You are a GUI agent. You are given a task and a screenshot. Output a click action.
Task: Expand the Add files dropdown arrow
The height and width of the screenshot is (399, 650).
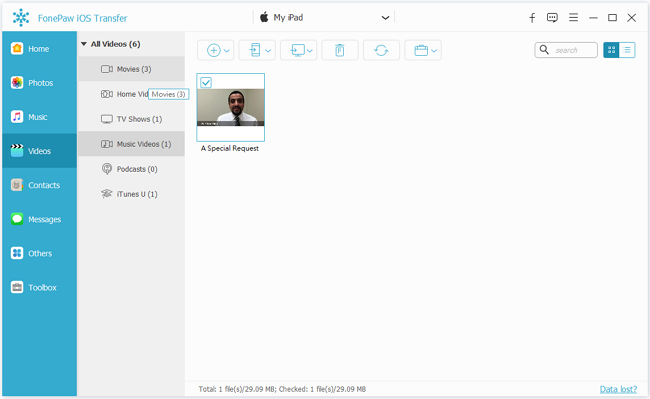tap(227, 51)
